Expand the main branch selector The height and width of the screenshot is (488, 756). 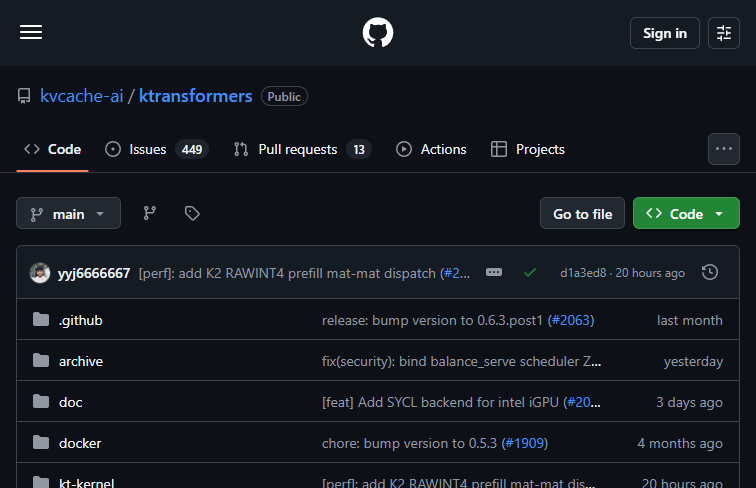tap(68, 213)
